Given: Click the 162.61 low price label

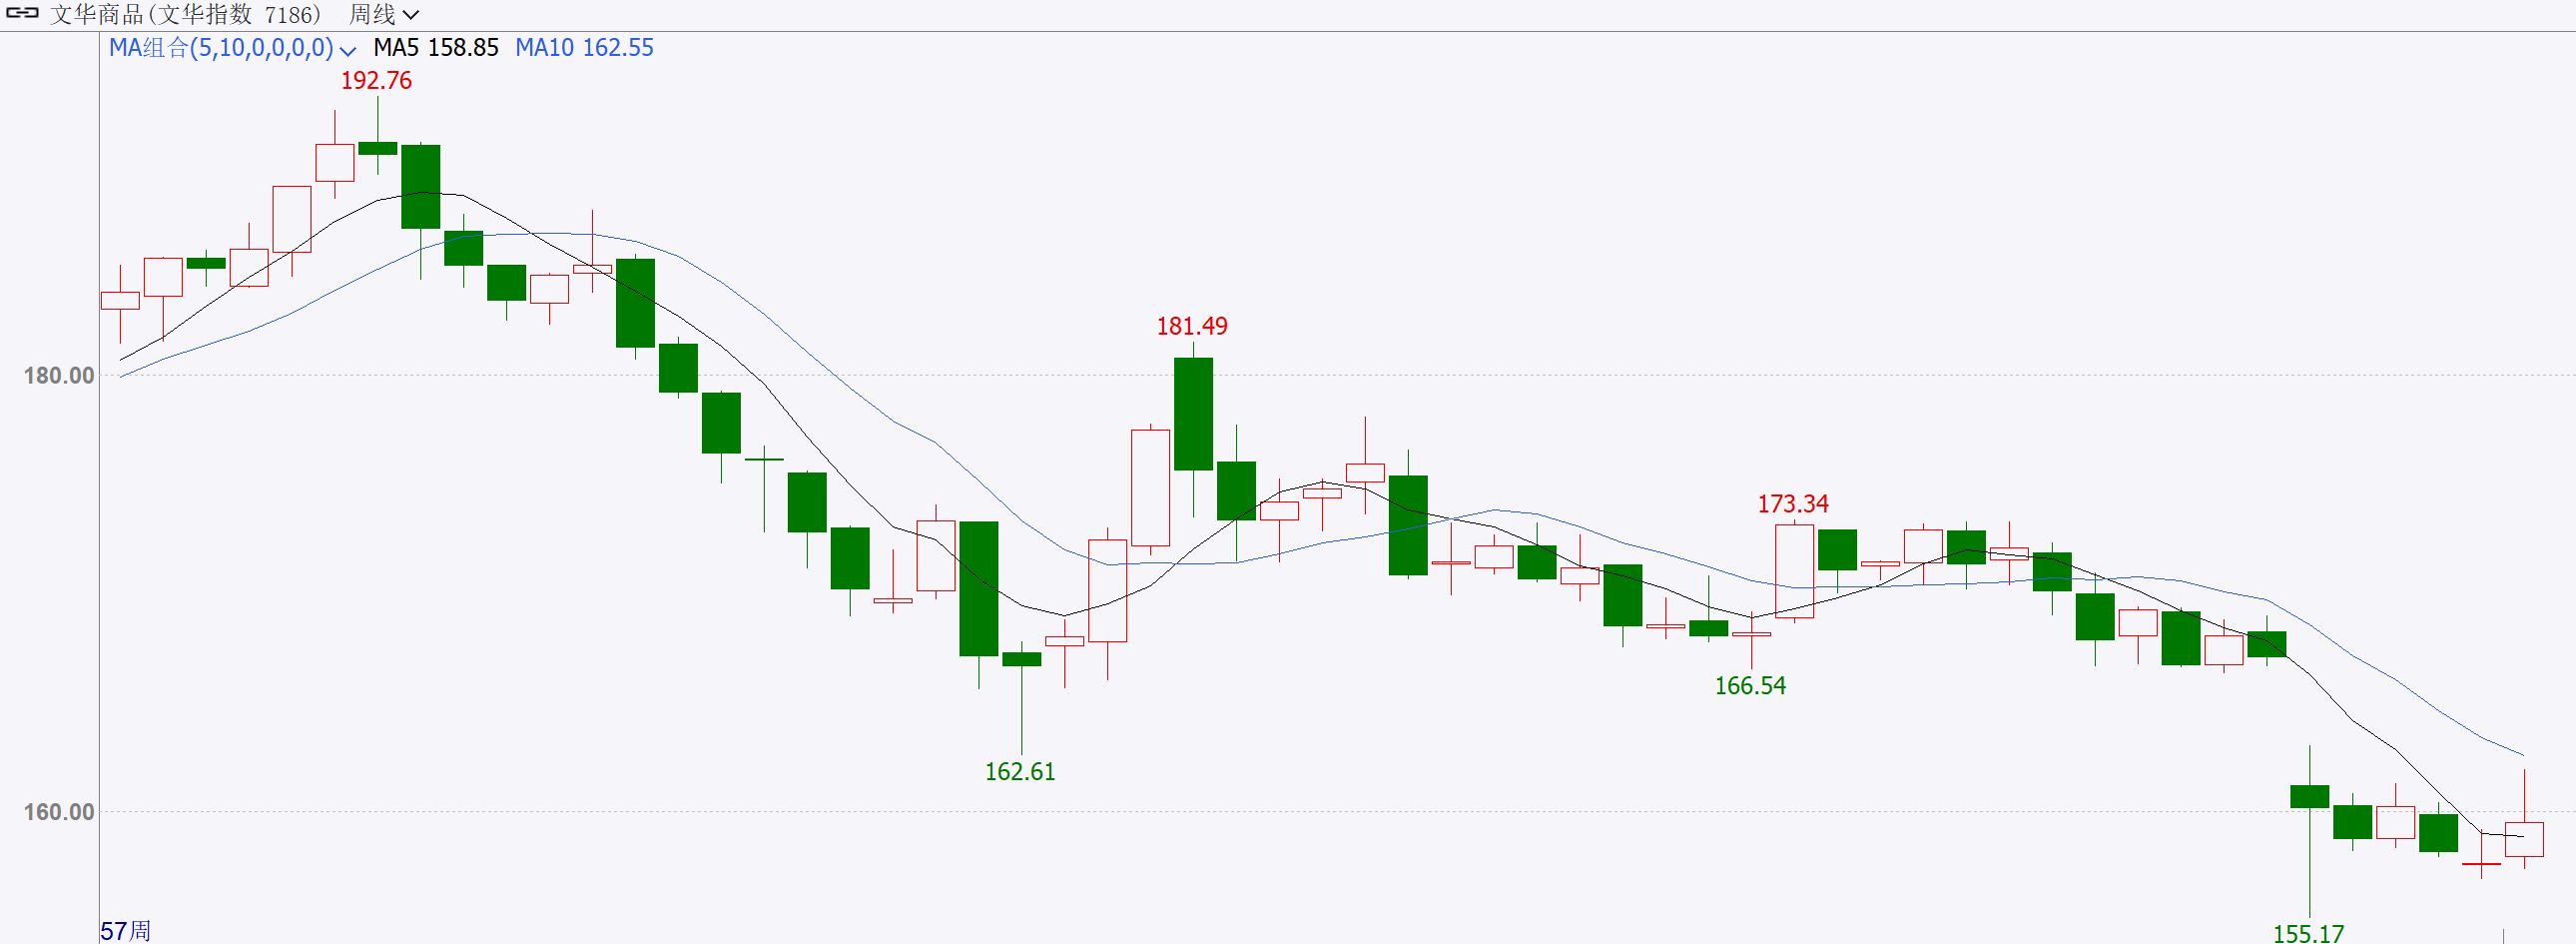Looking at the screenshot, I should click(x=1019, y=772).
